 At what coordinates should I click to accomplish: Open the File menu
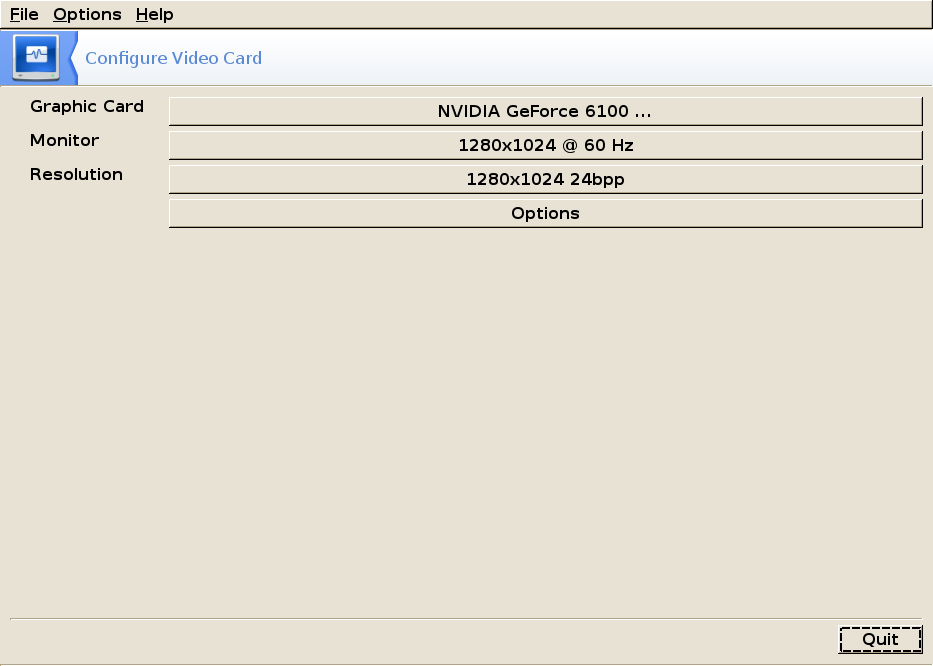pyautogui.click(x=24, y=14)
